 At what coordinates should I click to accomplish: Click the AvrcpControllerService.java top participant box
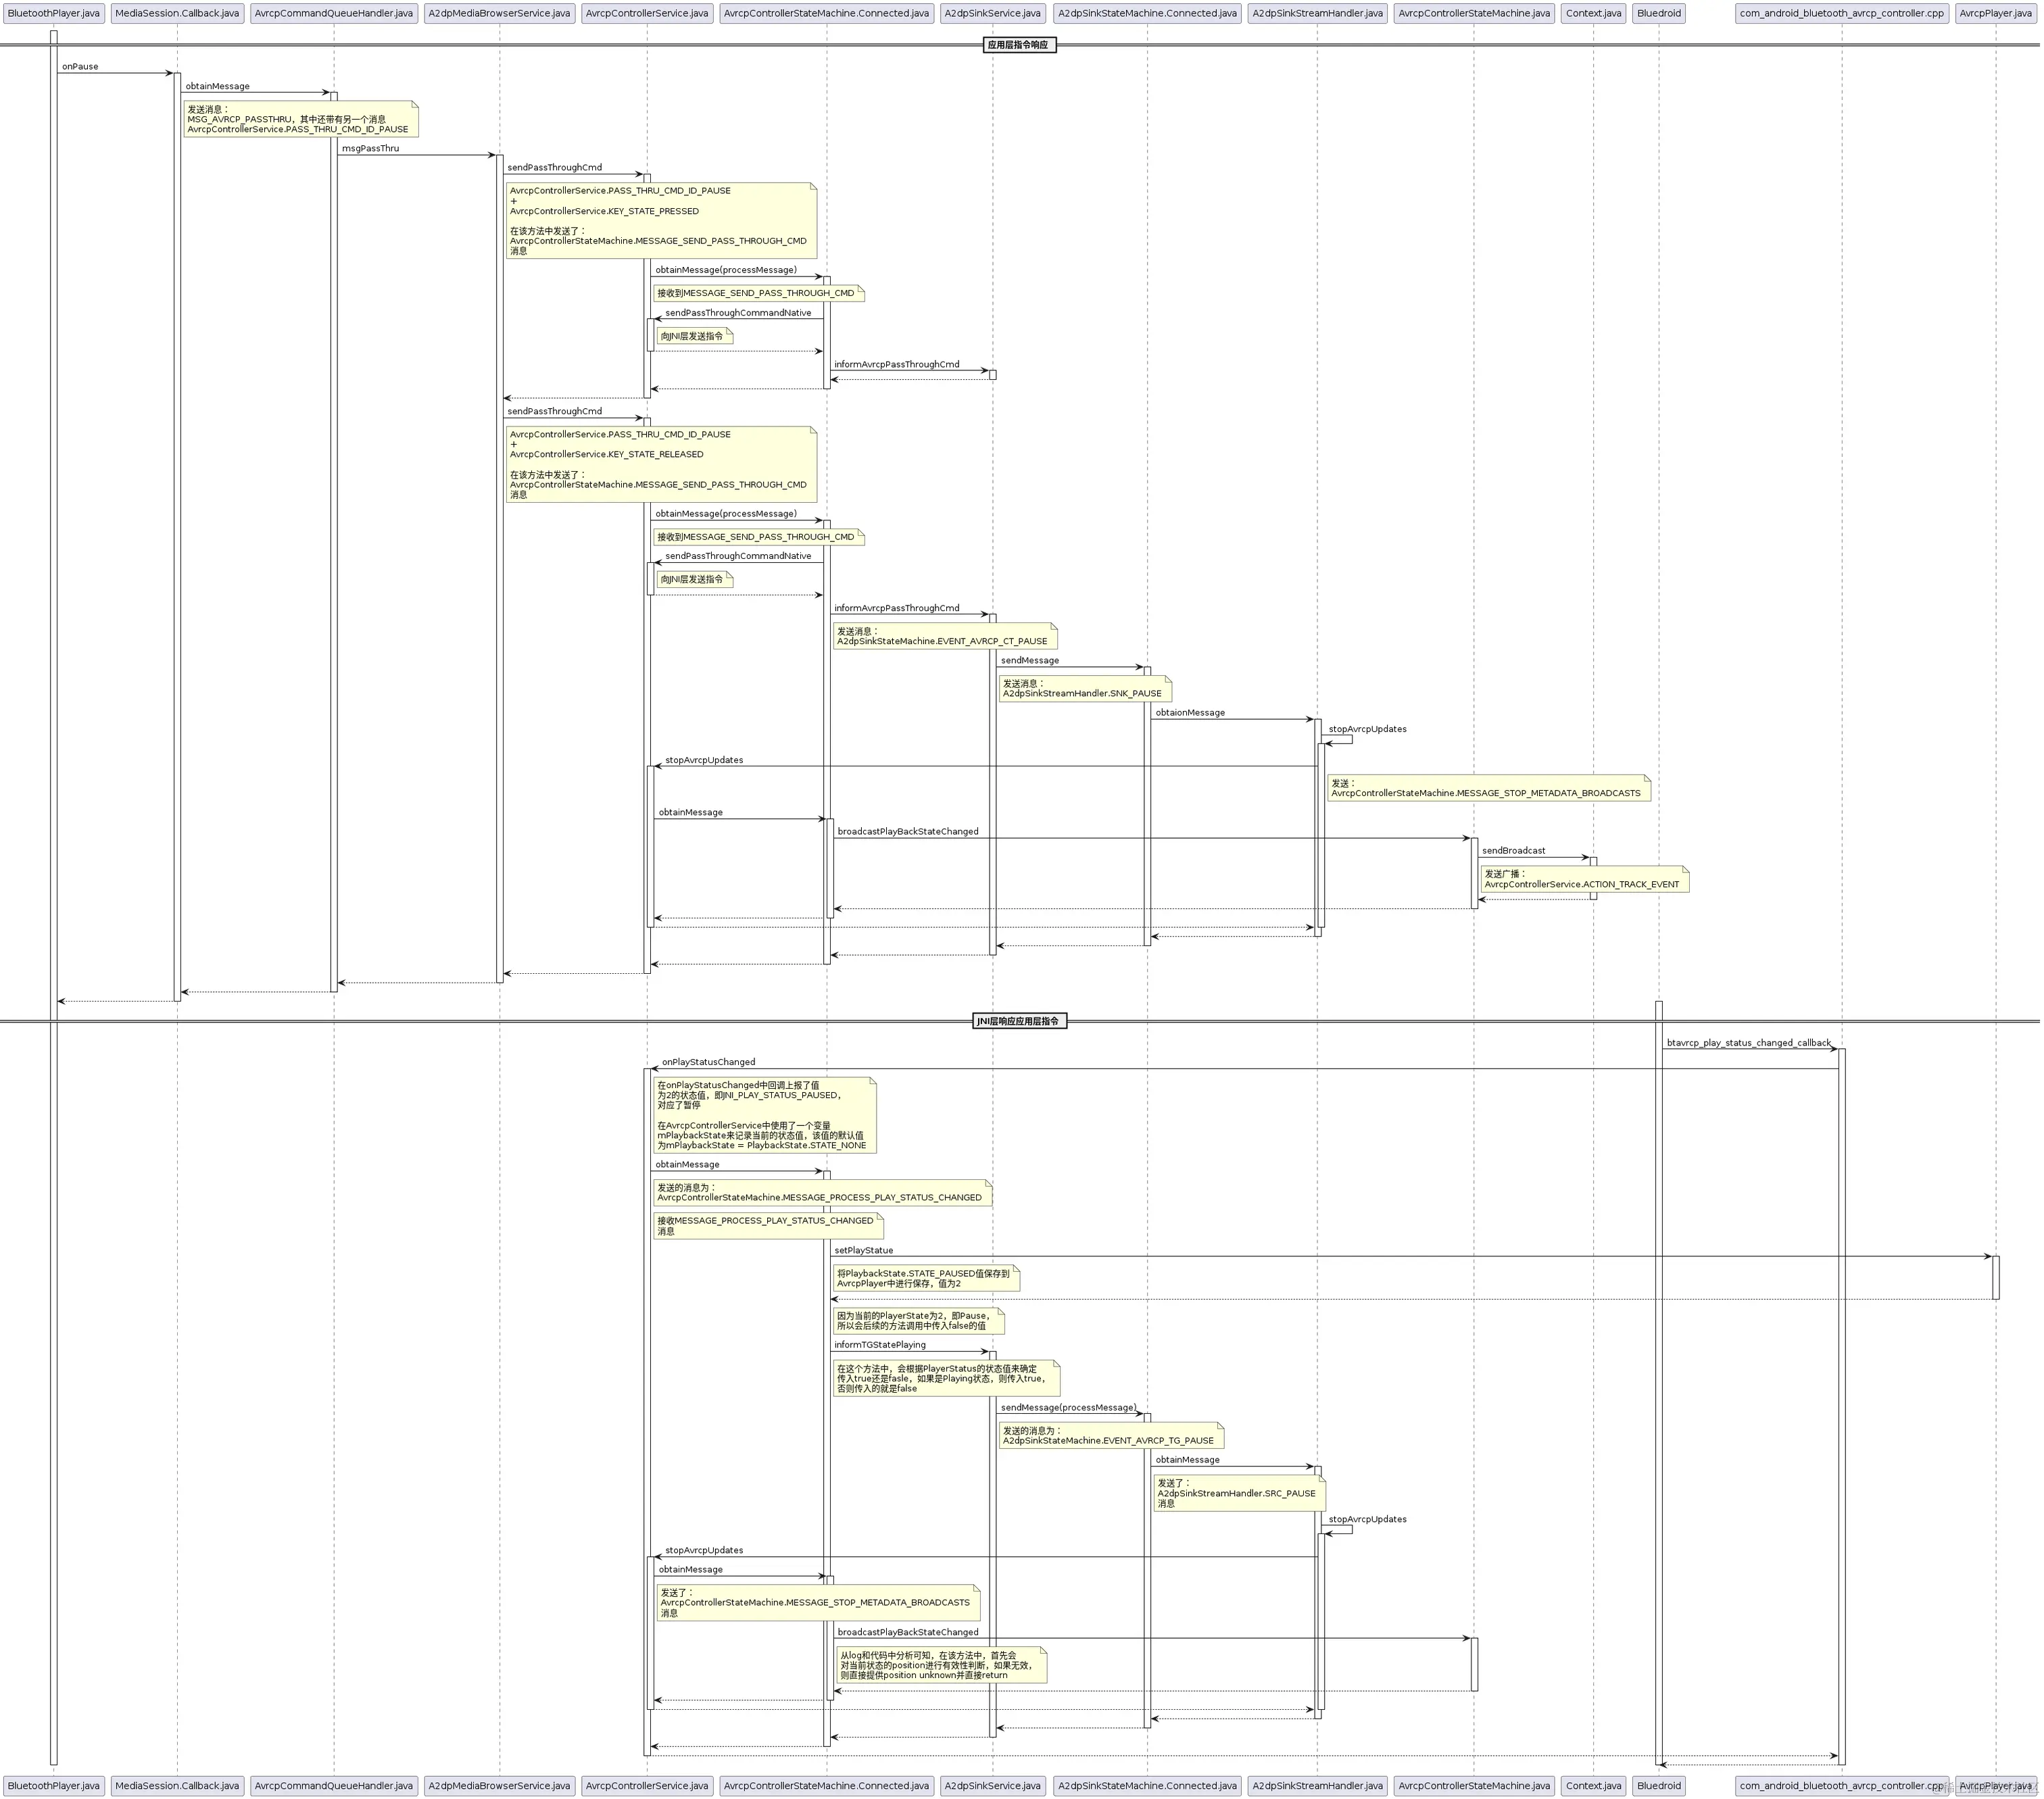click(x=646, y=13)
